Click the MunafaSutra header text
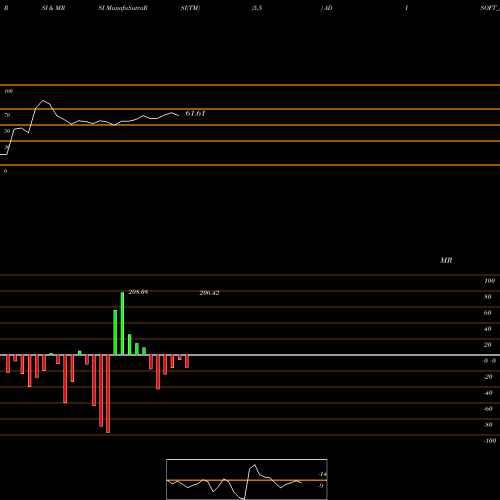500x500 pixels. pyautogui.click(x=126, y=8)
